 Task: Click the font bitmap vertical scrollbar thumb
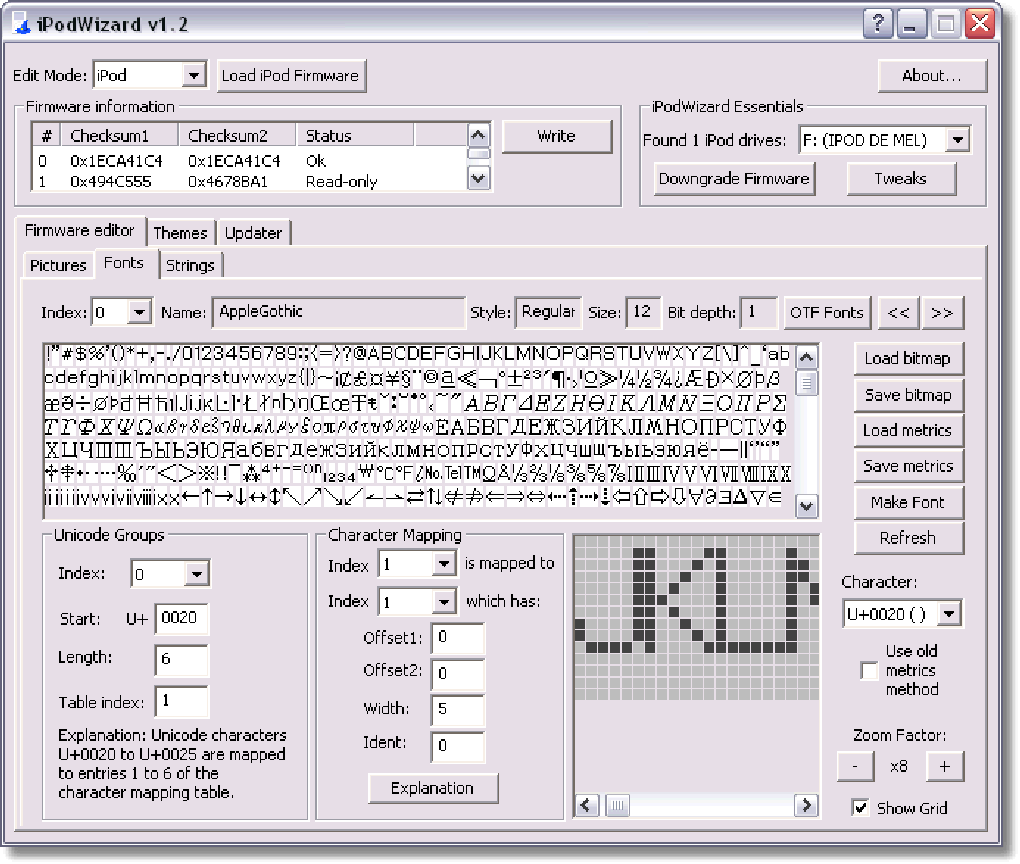click(807, 383)
